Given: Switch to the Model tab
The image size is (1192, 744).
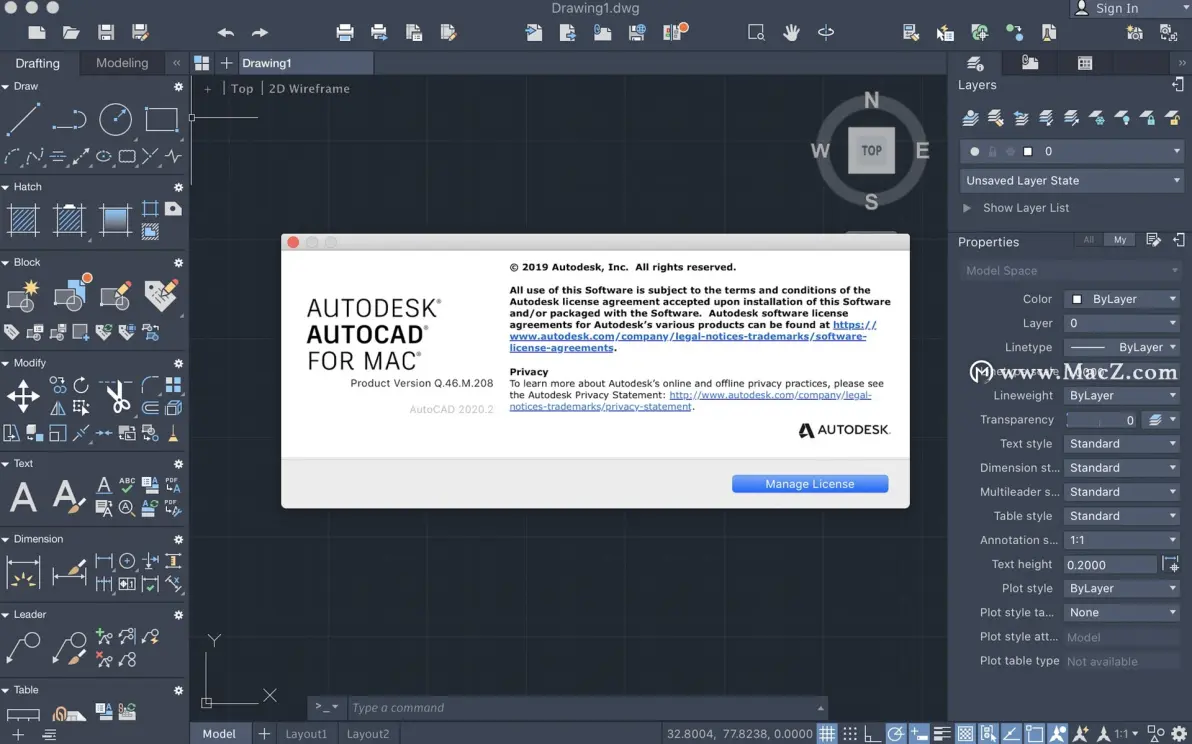Looking at the screenshot, I should [219, 733].
